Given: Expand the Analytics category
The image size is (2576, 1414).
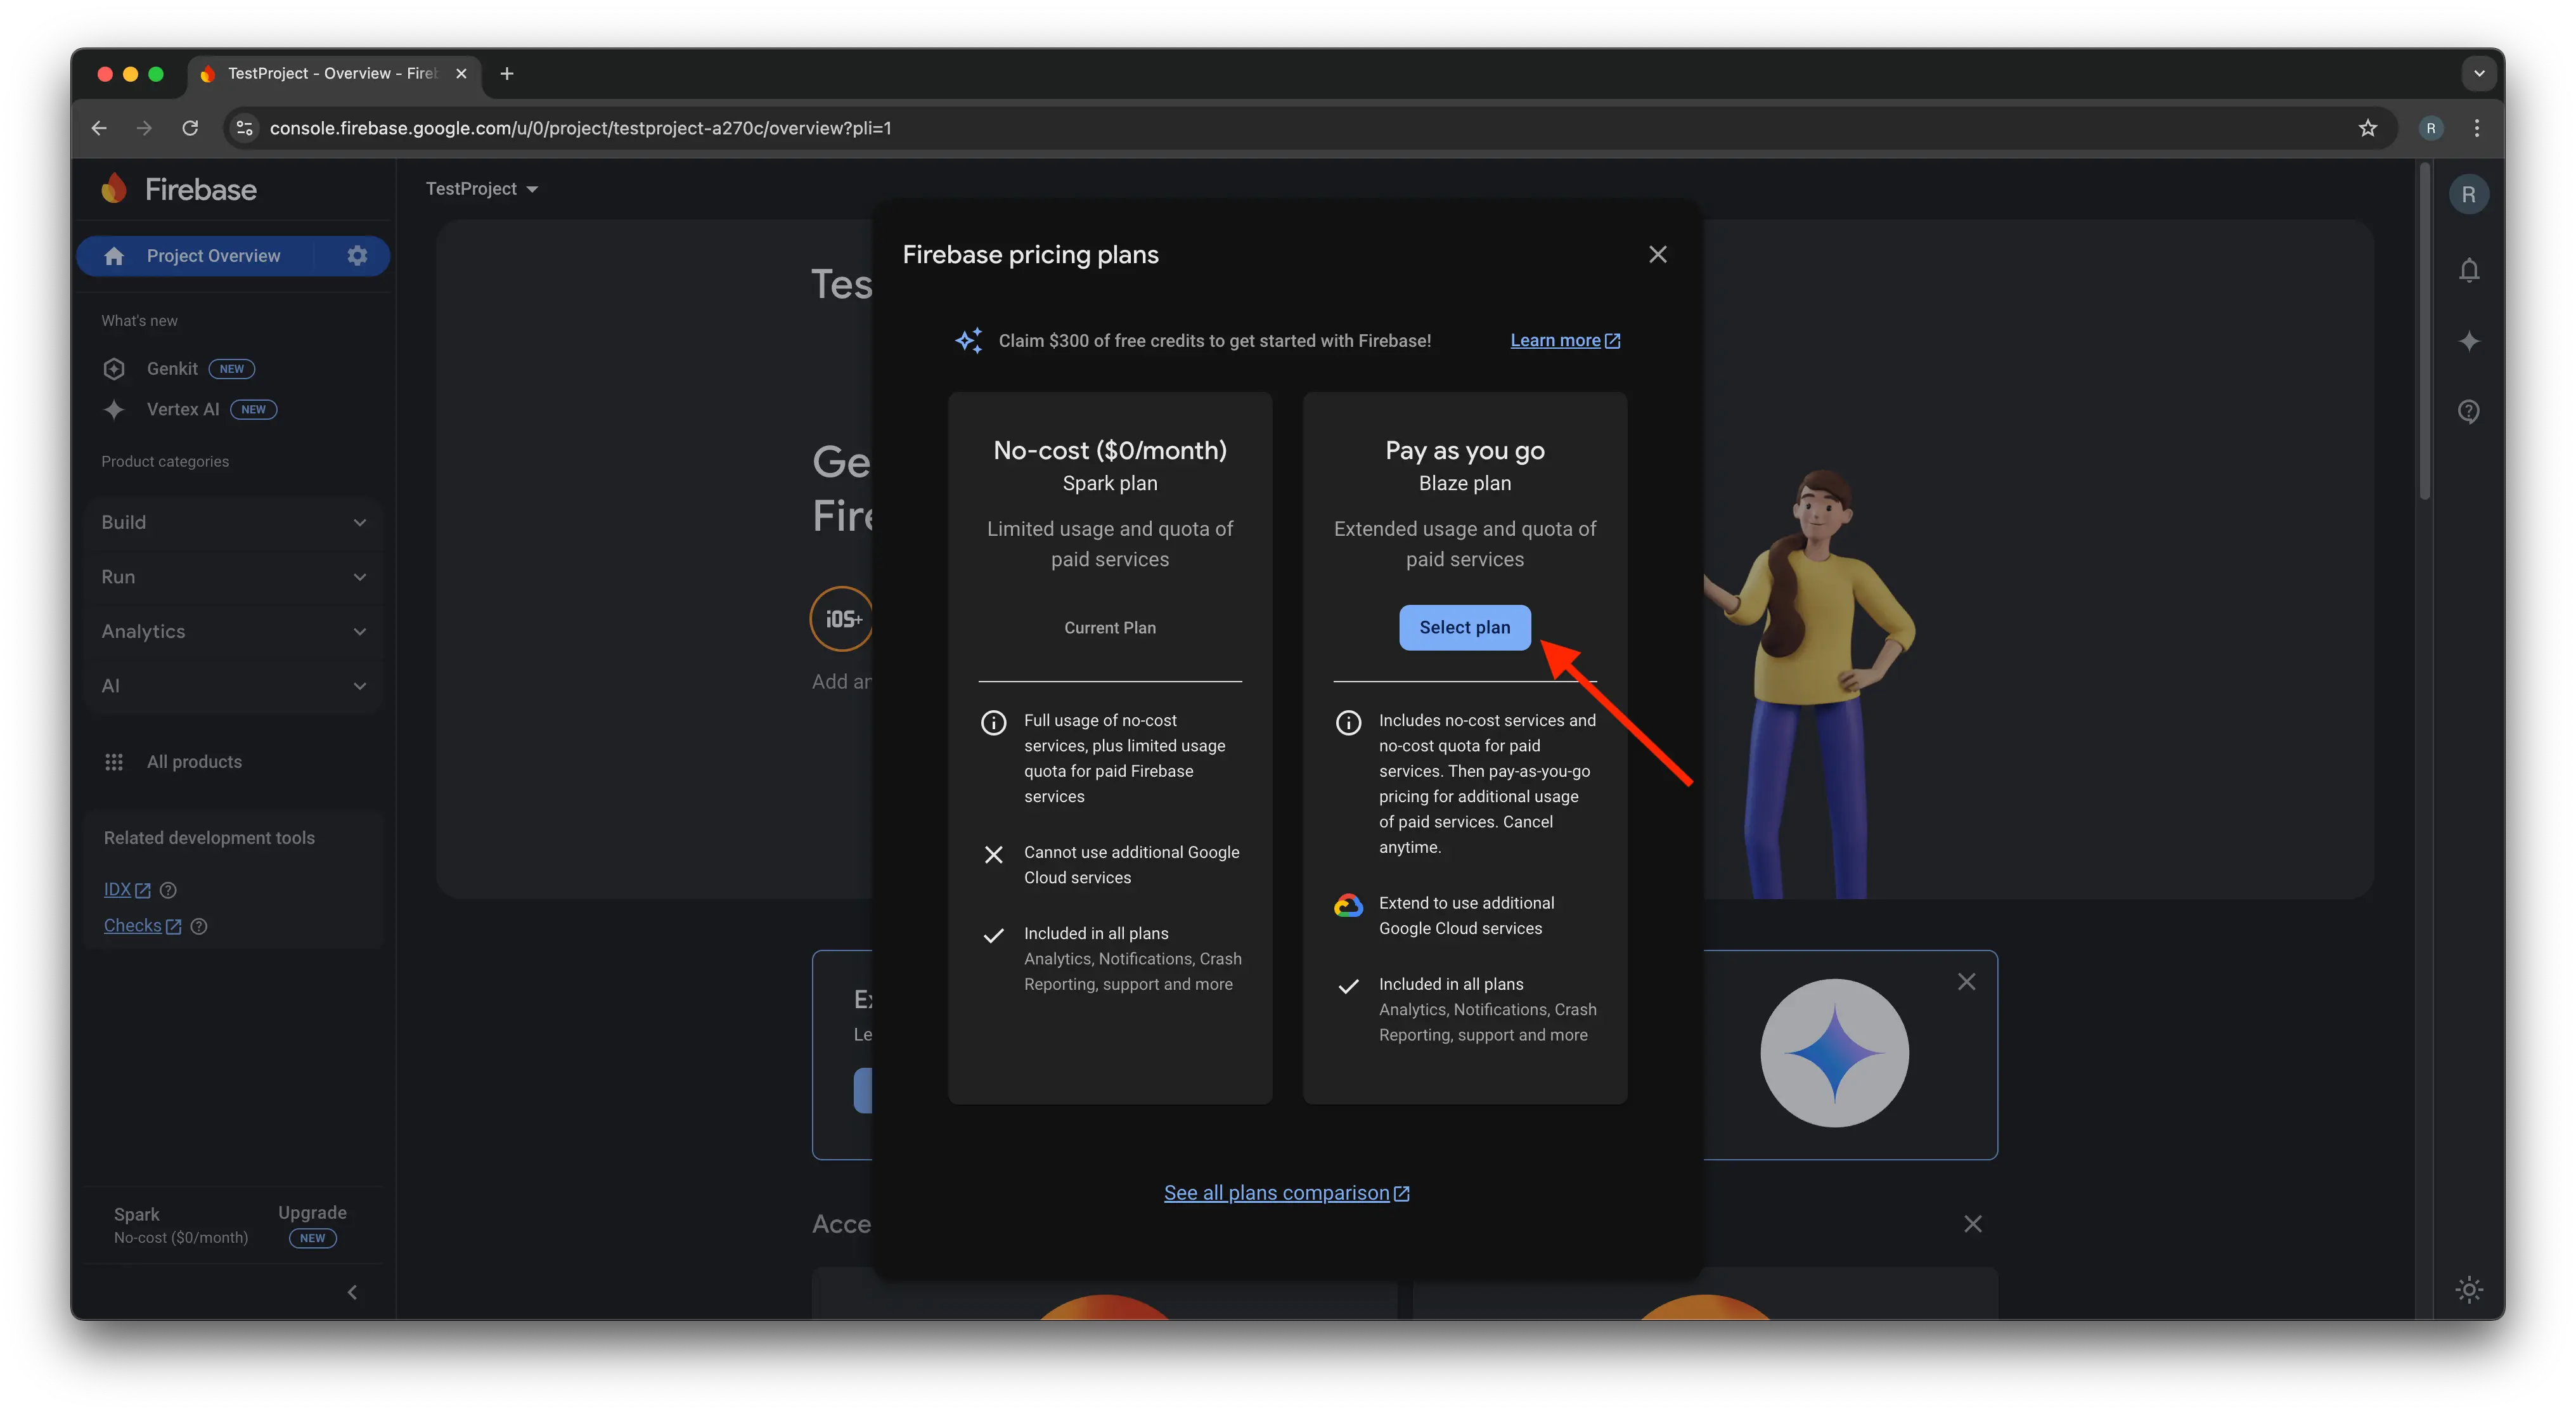Looking at the screenshot, I should 234,631.
